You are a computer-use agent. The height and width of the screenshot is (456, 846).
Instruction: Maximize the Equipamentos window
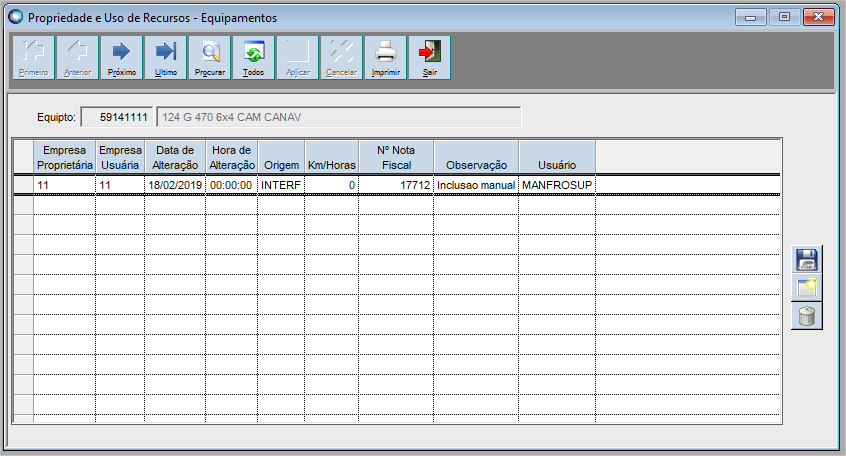tap(784, 17)
